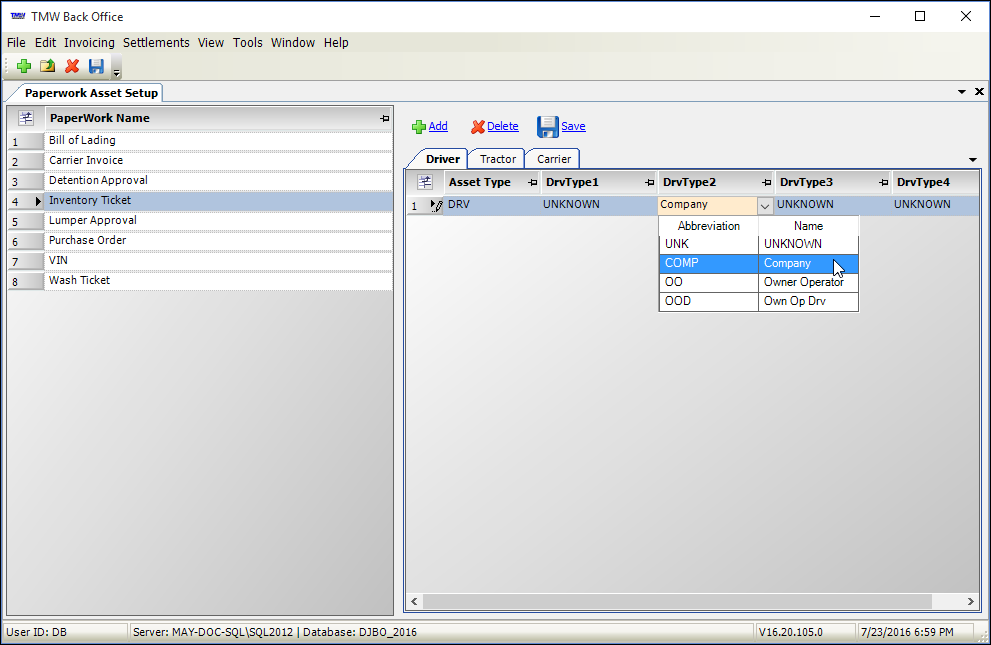Click the UNKNOWN cell under DrvType1

tap(599, 205)
